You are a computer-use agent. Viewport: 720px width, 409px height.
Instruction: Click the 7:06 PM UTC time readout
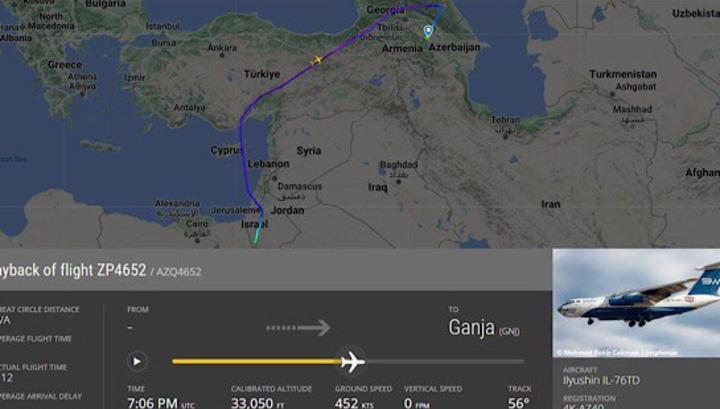[161, 403]
